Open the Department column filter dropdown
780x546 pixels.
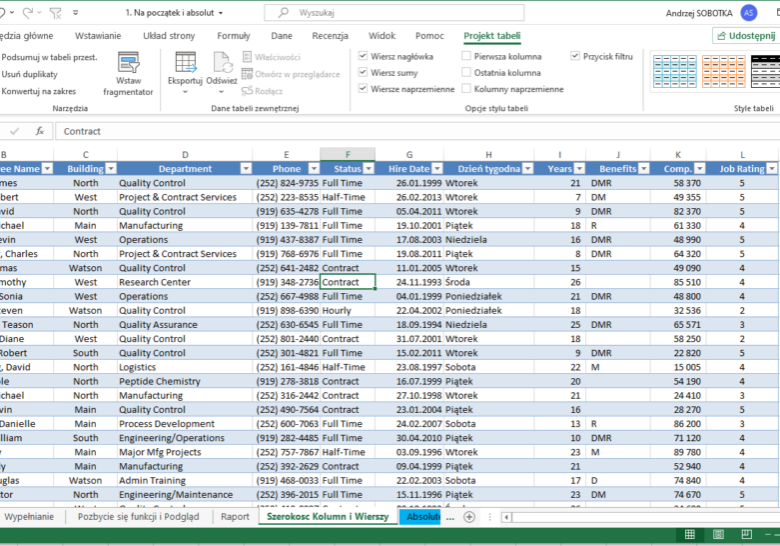[245, 169]
